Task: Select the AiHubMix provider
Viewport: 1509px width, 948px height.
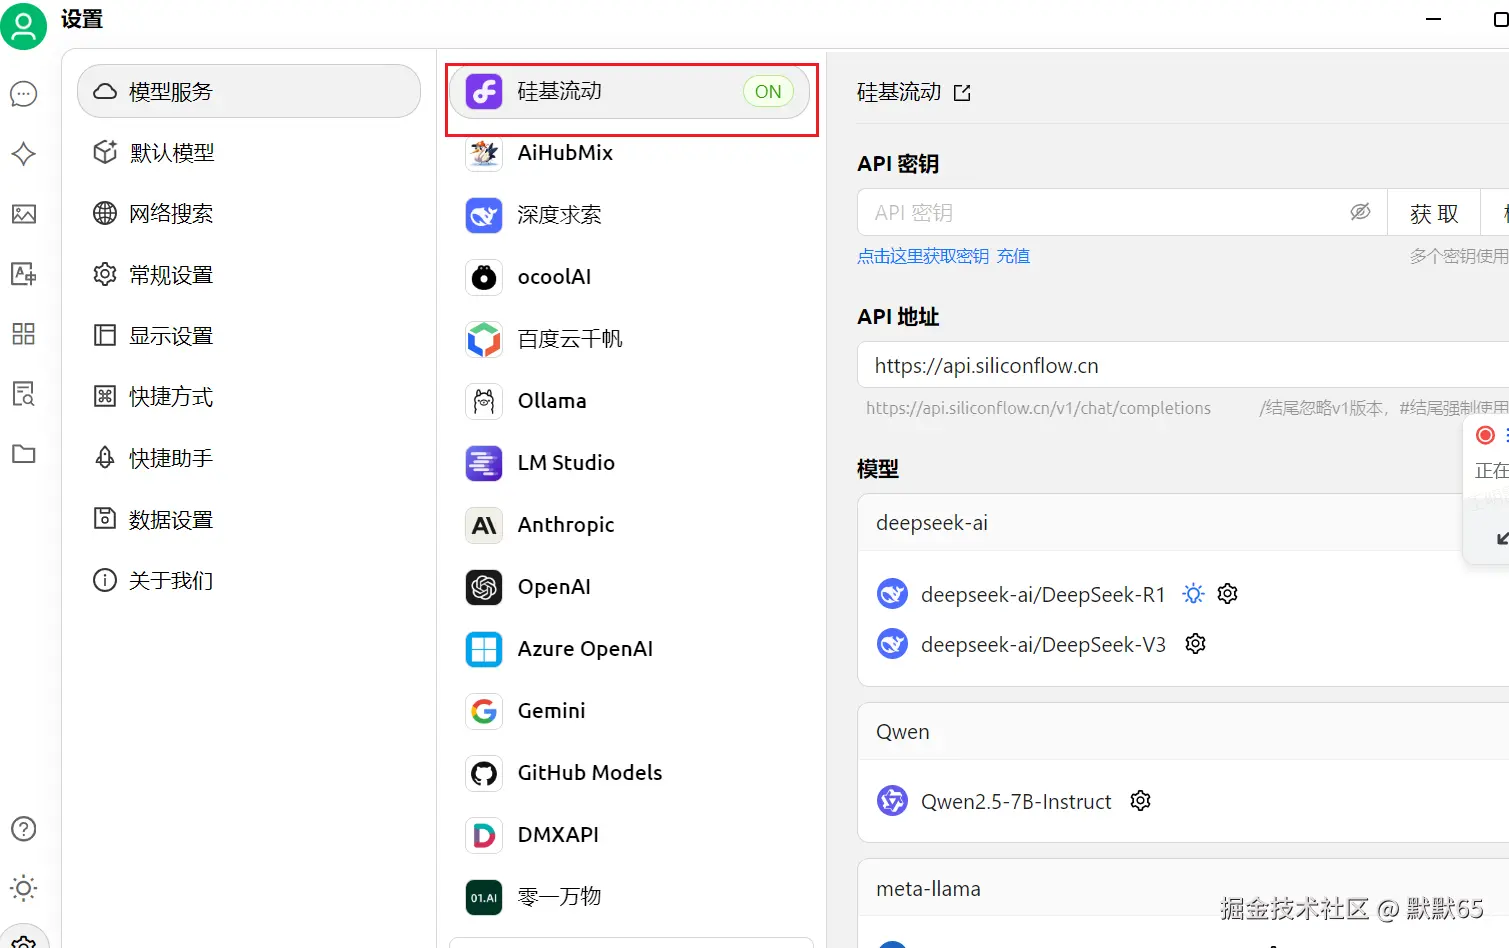Action: pos(630,153)
